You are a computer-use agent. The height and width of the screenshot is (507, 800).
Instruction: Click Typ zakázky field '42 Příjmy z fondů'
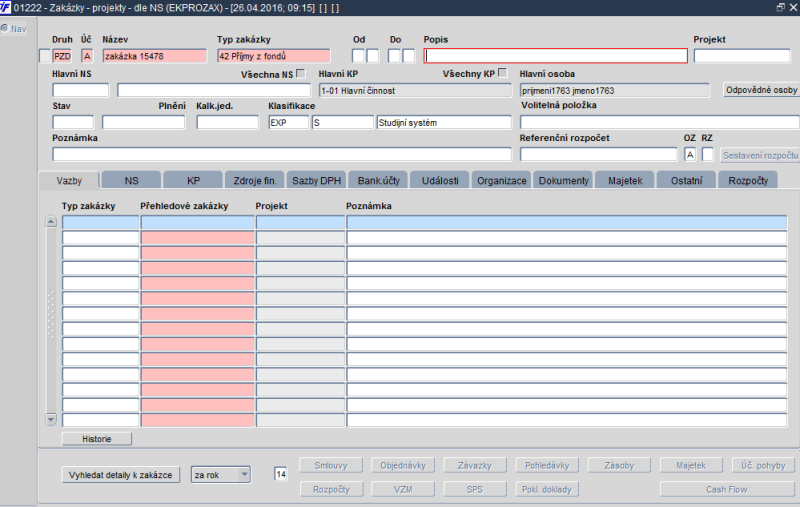pyautogui.click(x=273, y=56)
